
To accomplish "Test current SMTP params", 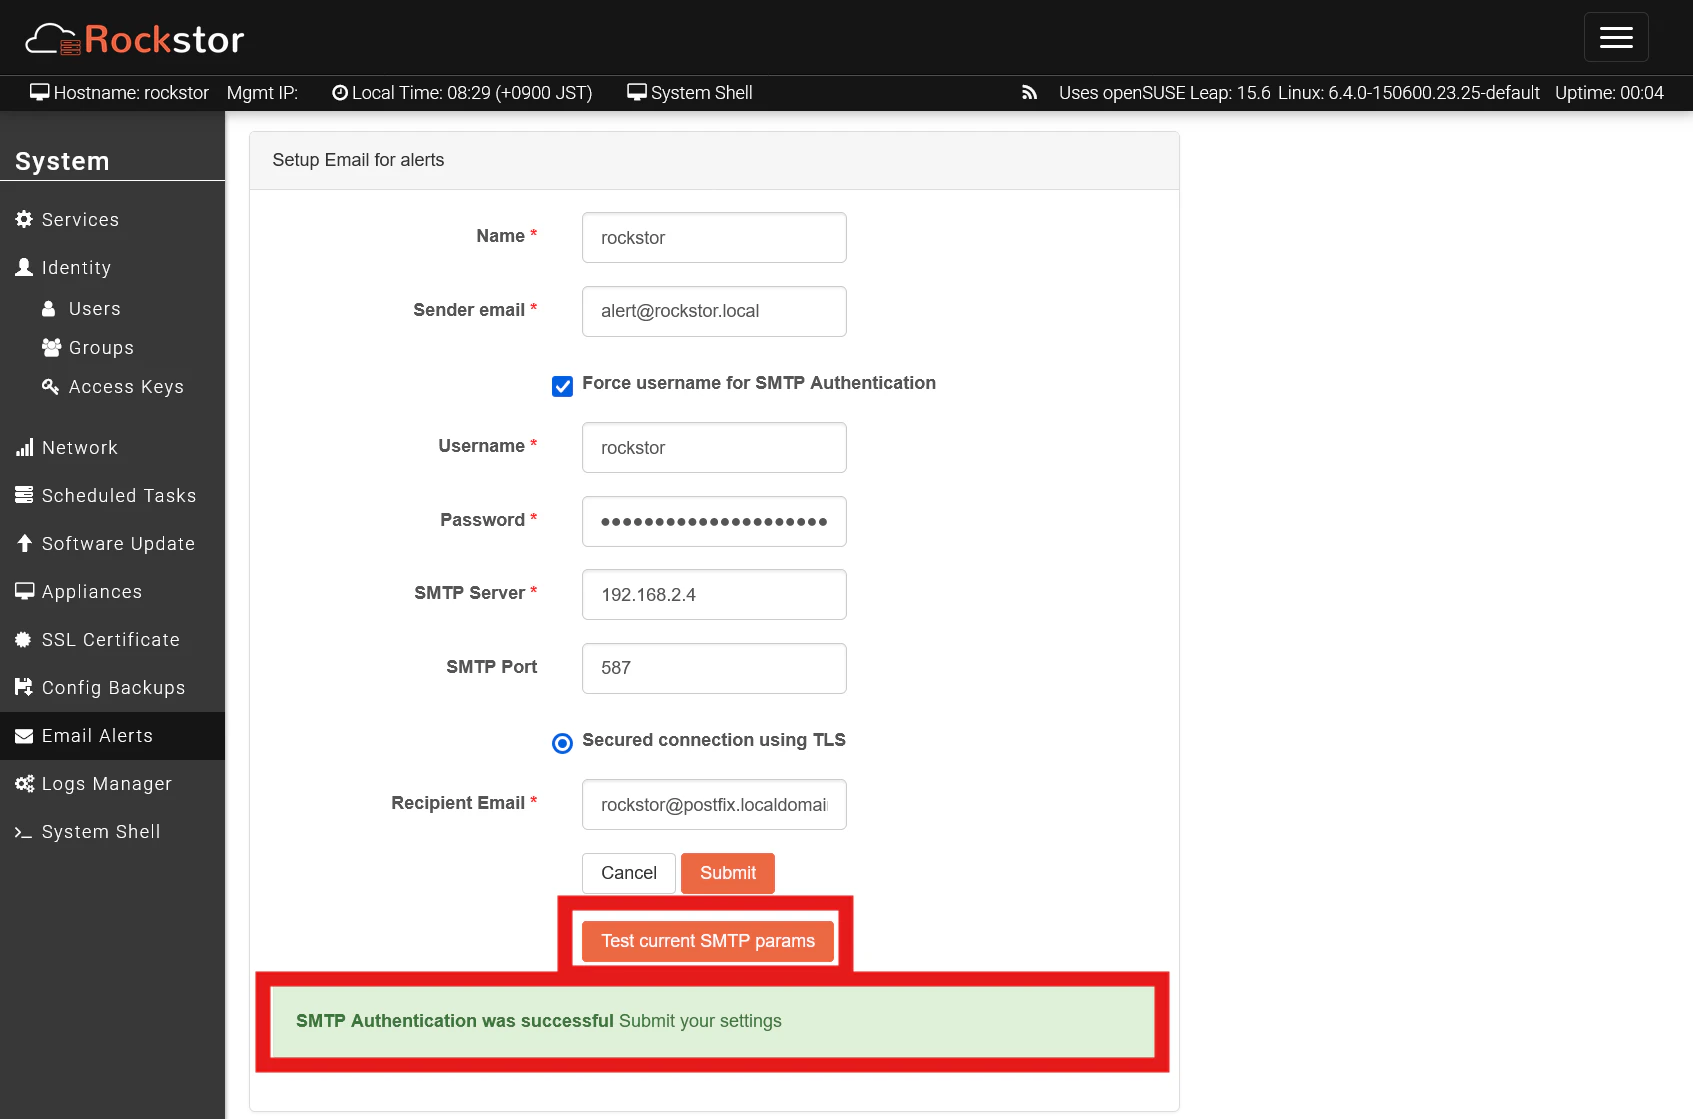I will pos(708,941).
